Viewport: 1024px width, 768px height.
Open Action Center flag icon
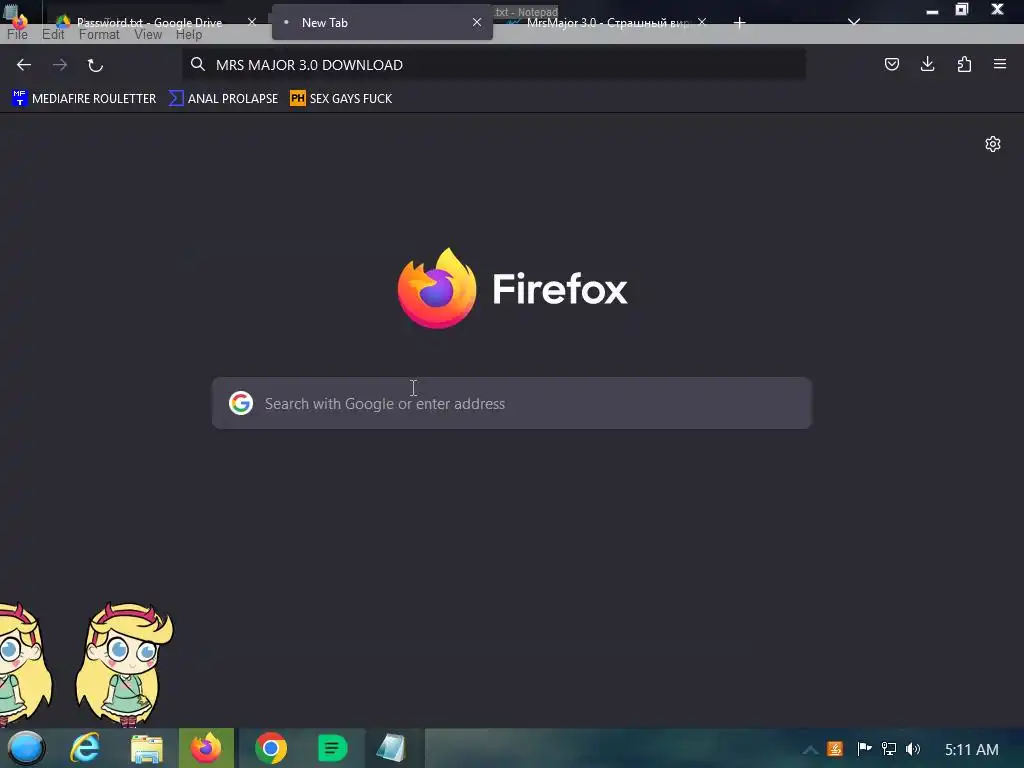point(864,749)
